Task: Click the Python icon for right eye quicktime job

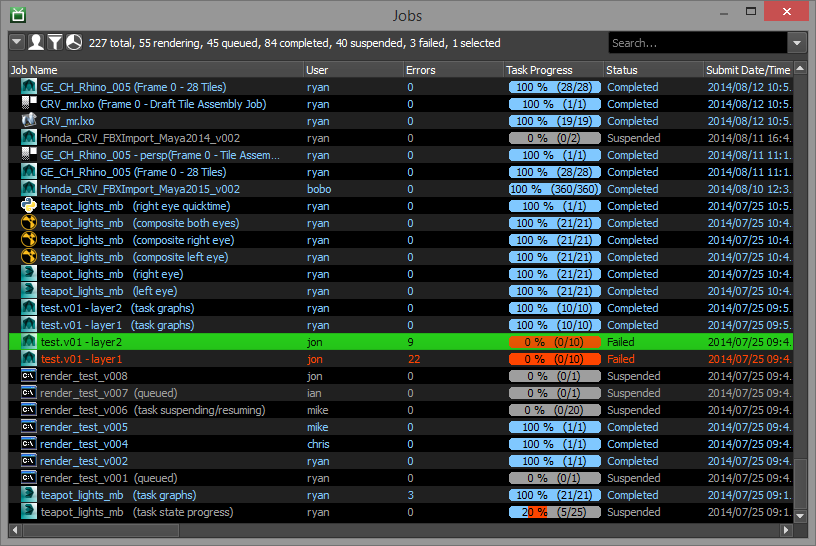Action: [x=29, y=206]
